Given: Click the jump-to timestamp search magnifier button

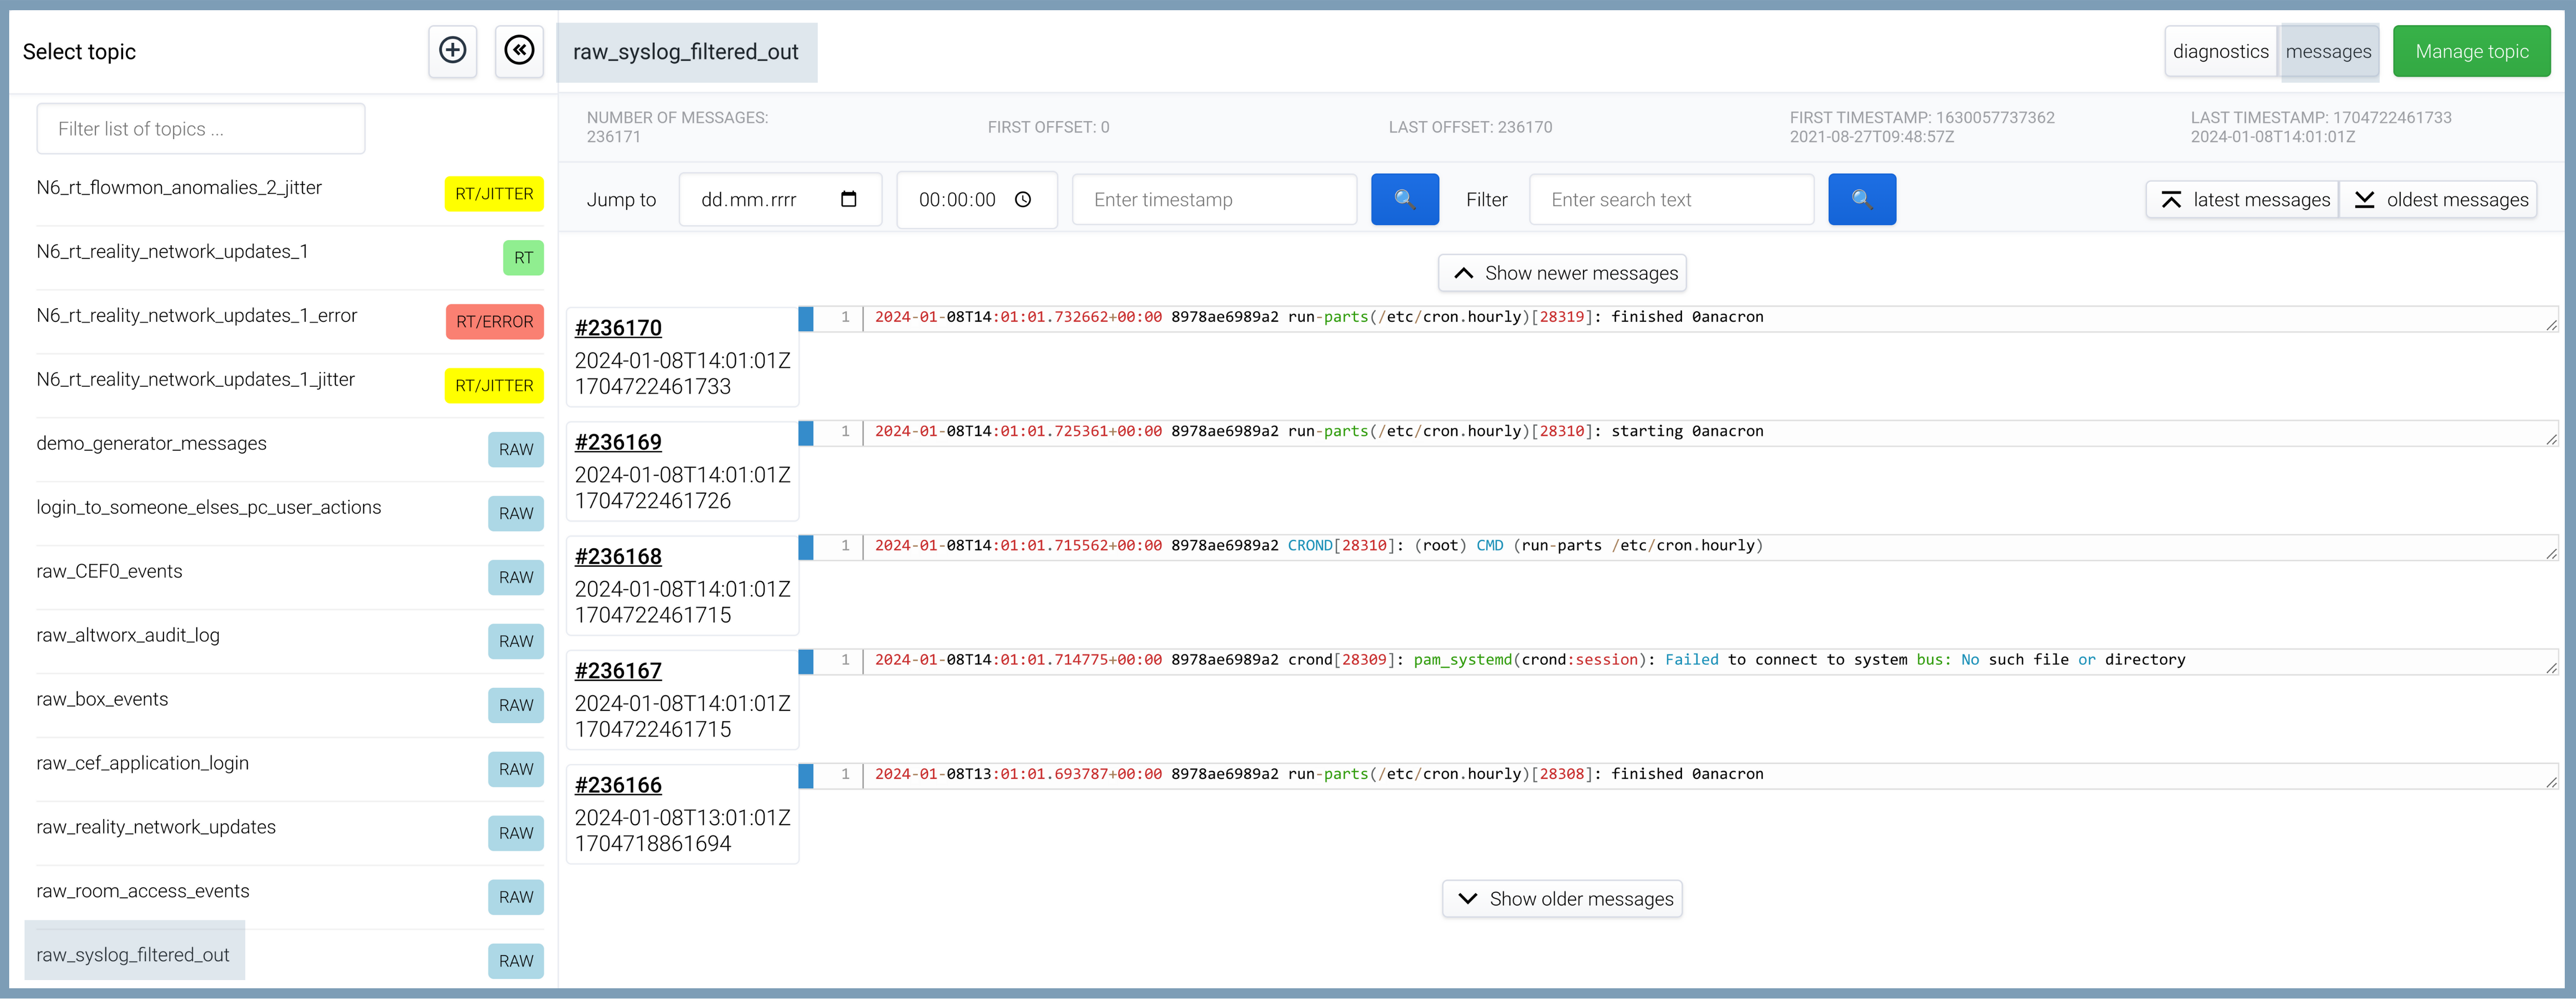Looking at the screenshot, I should click(x=1404, y=199).
